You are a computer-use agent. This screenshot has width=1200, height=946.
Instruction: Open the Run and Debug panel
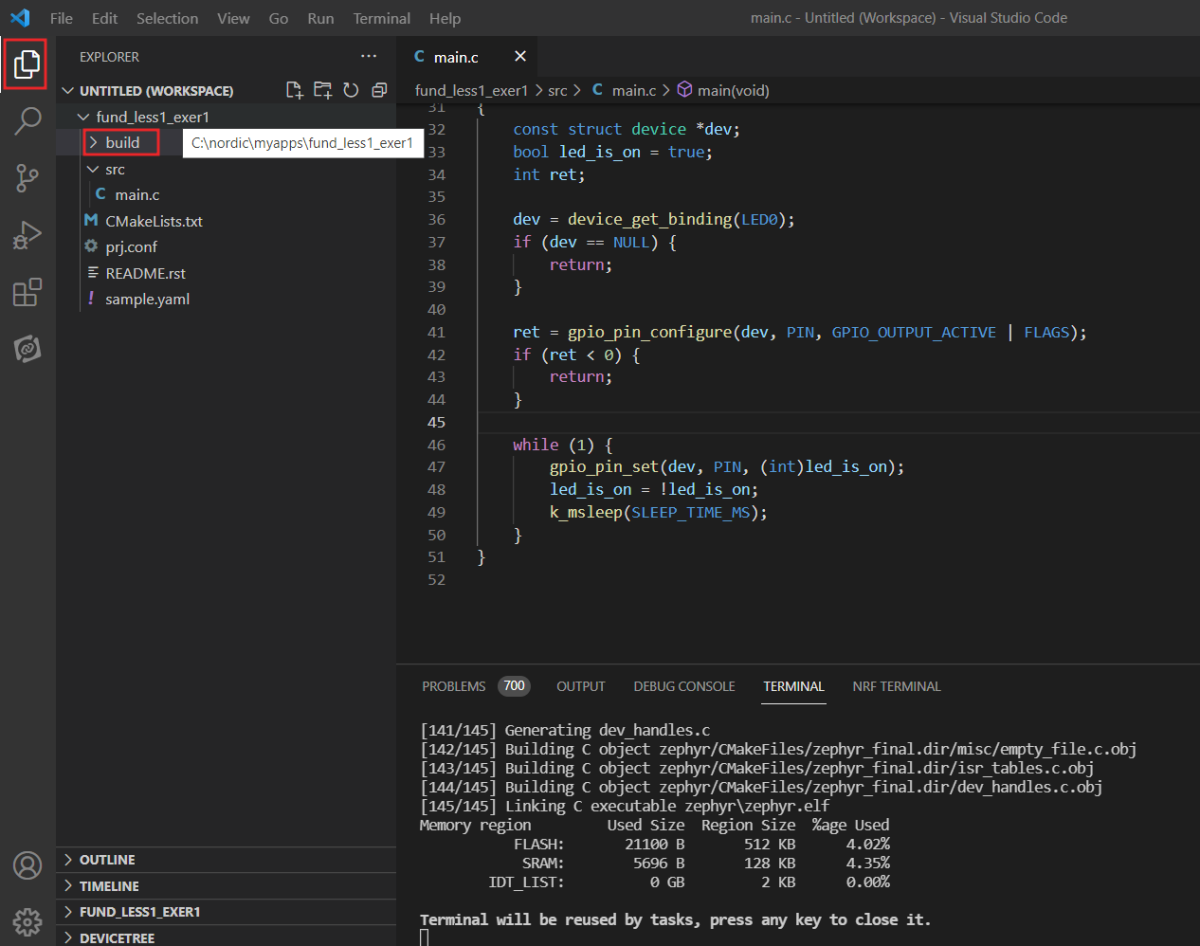pyautogui.click(x=27, y=234)
